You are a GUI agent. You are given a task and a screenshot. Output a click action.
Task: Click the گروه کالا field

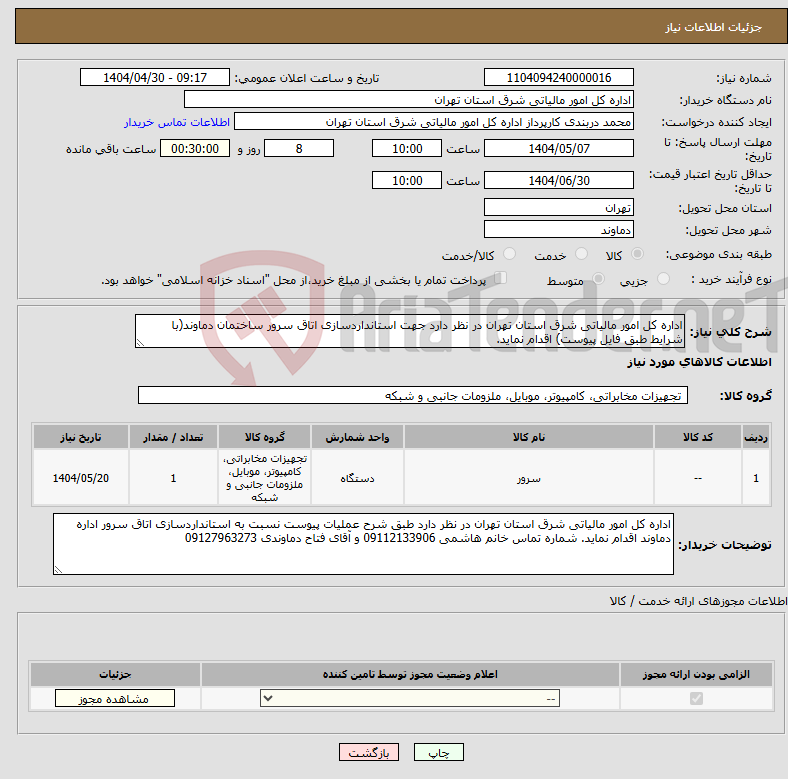(413, 395)
